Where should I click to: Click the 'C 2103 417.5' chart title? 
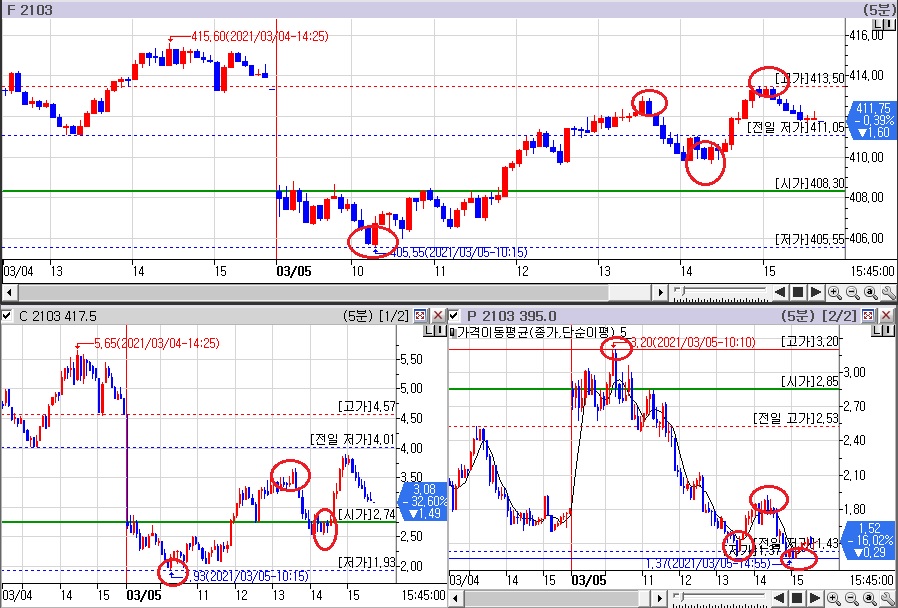point(58,316)
